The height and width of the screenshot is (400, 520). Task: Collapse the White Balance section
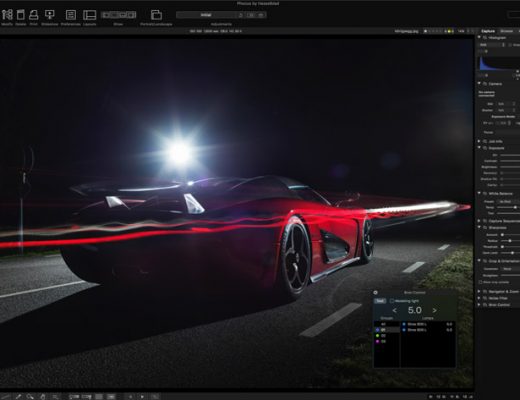(x=479, y=193)
